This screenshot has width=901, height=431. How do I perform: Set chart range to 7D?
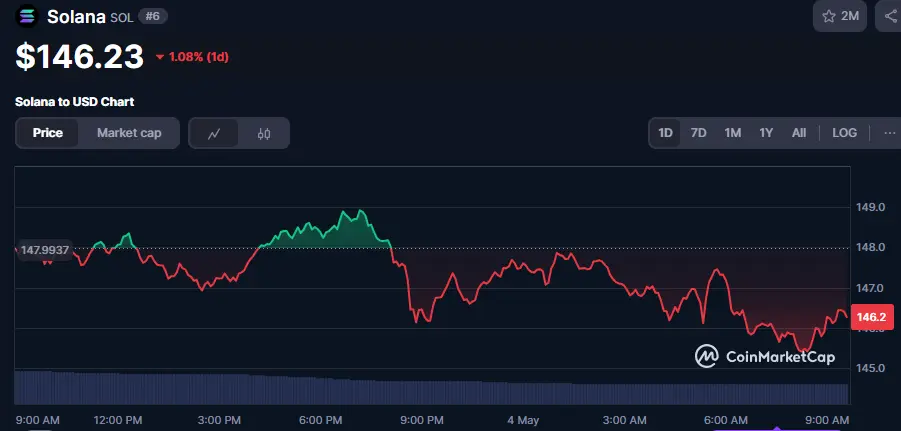pos(698,133)
